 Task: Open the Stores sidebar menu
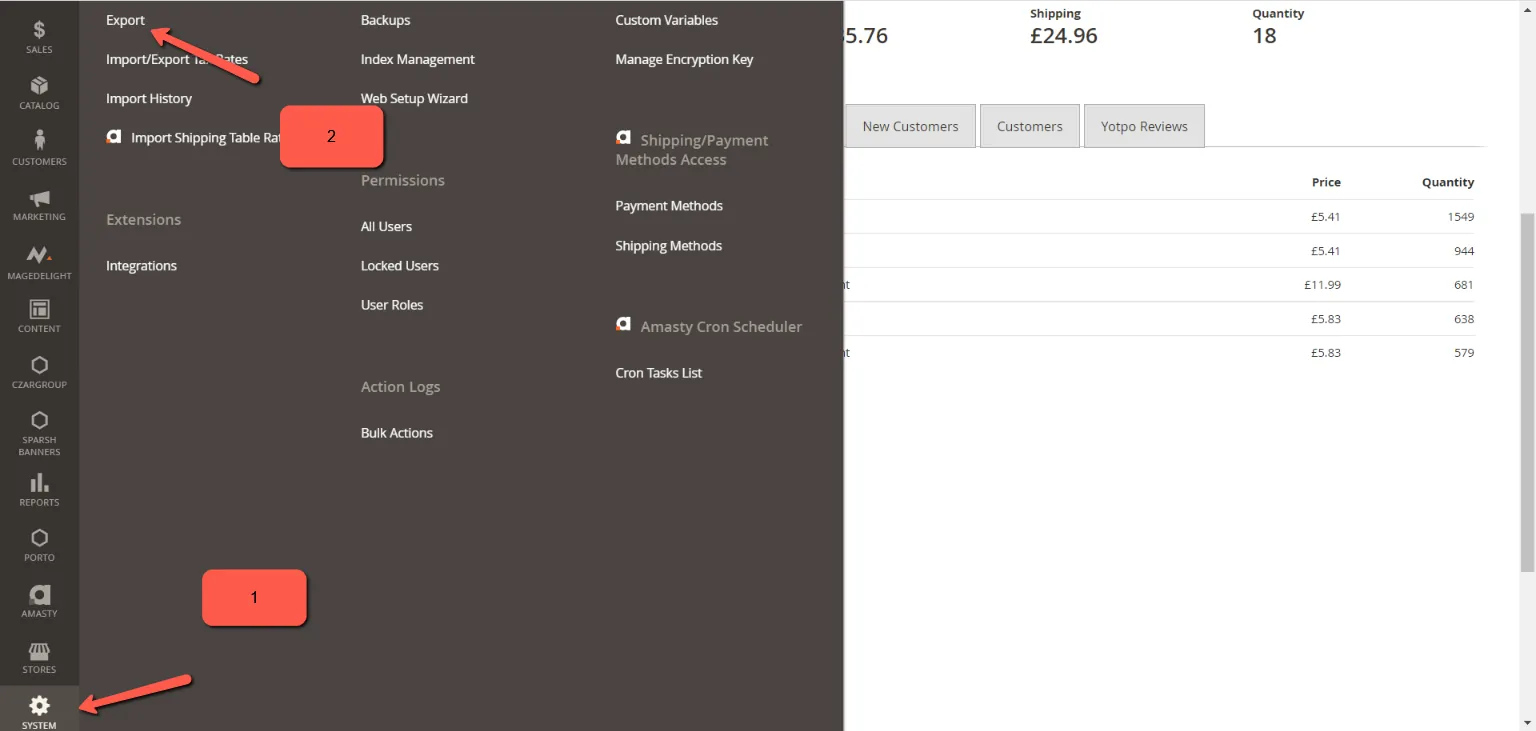(39, 657)
